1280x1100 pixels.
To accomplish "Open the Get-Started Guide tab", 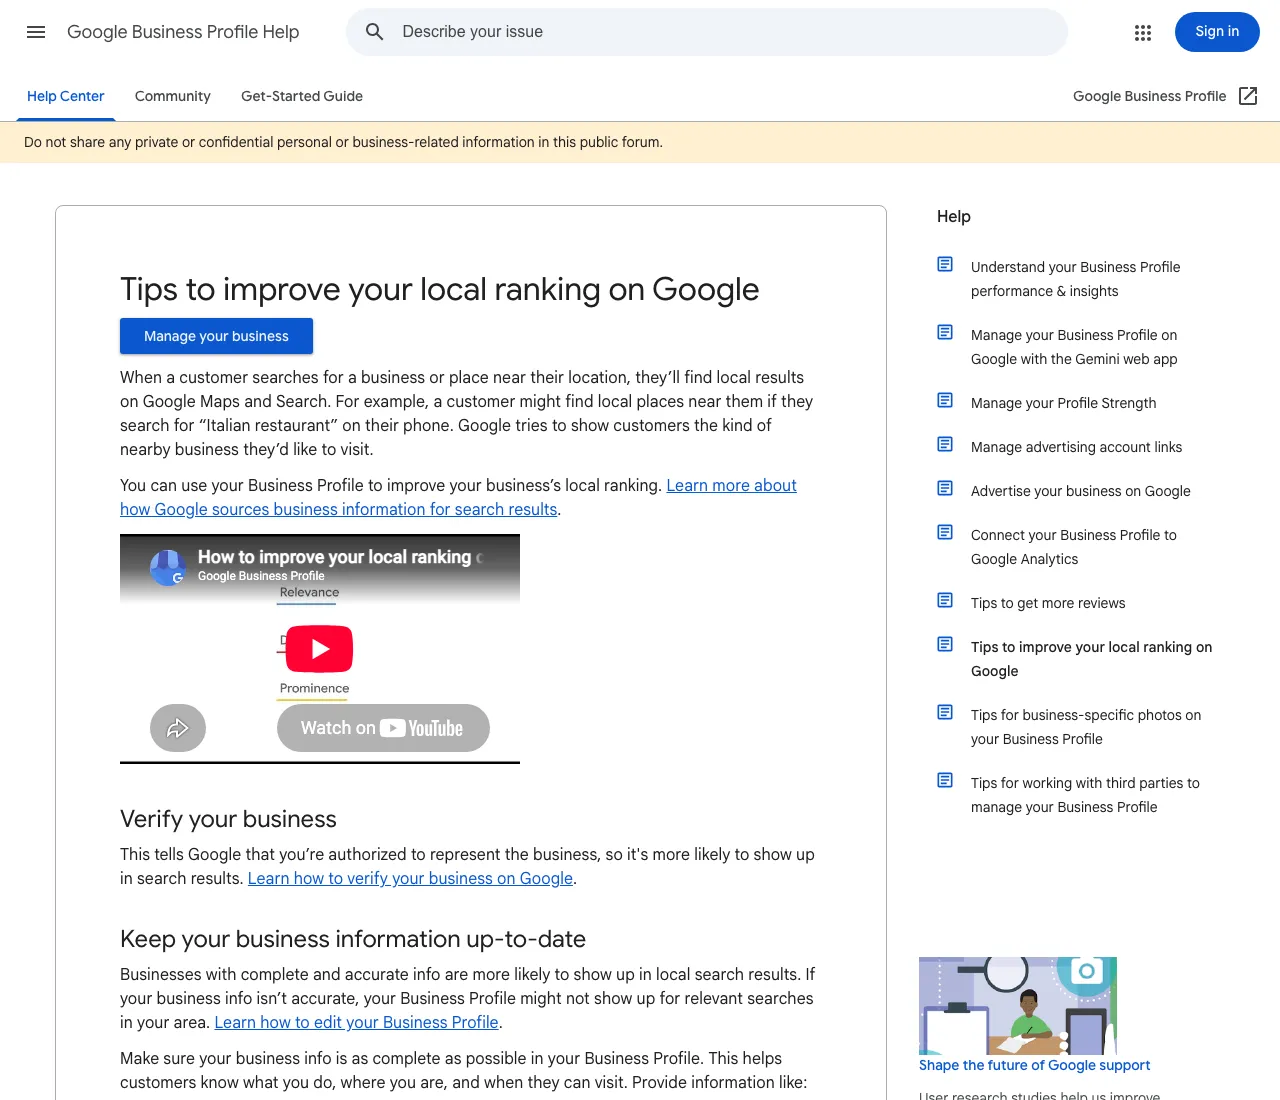I will pos(302,96).
